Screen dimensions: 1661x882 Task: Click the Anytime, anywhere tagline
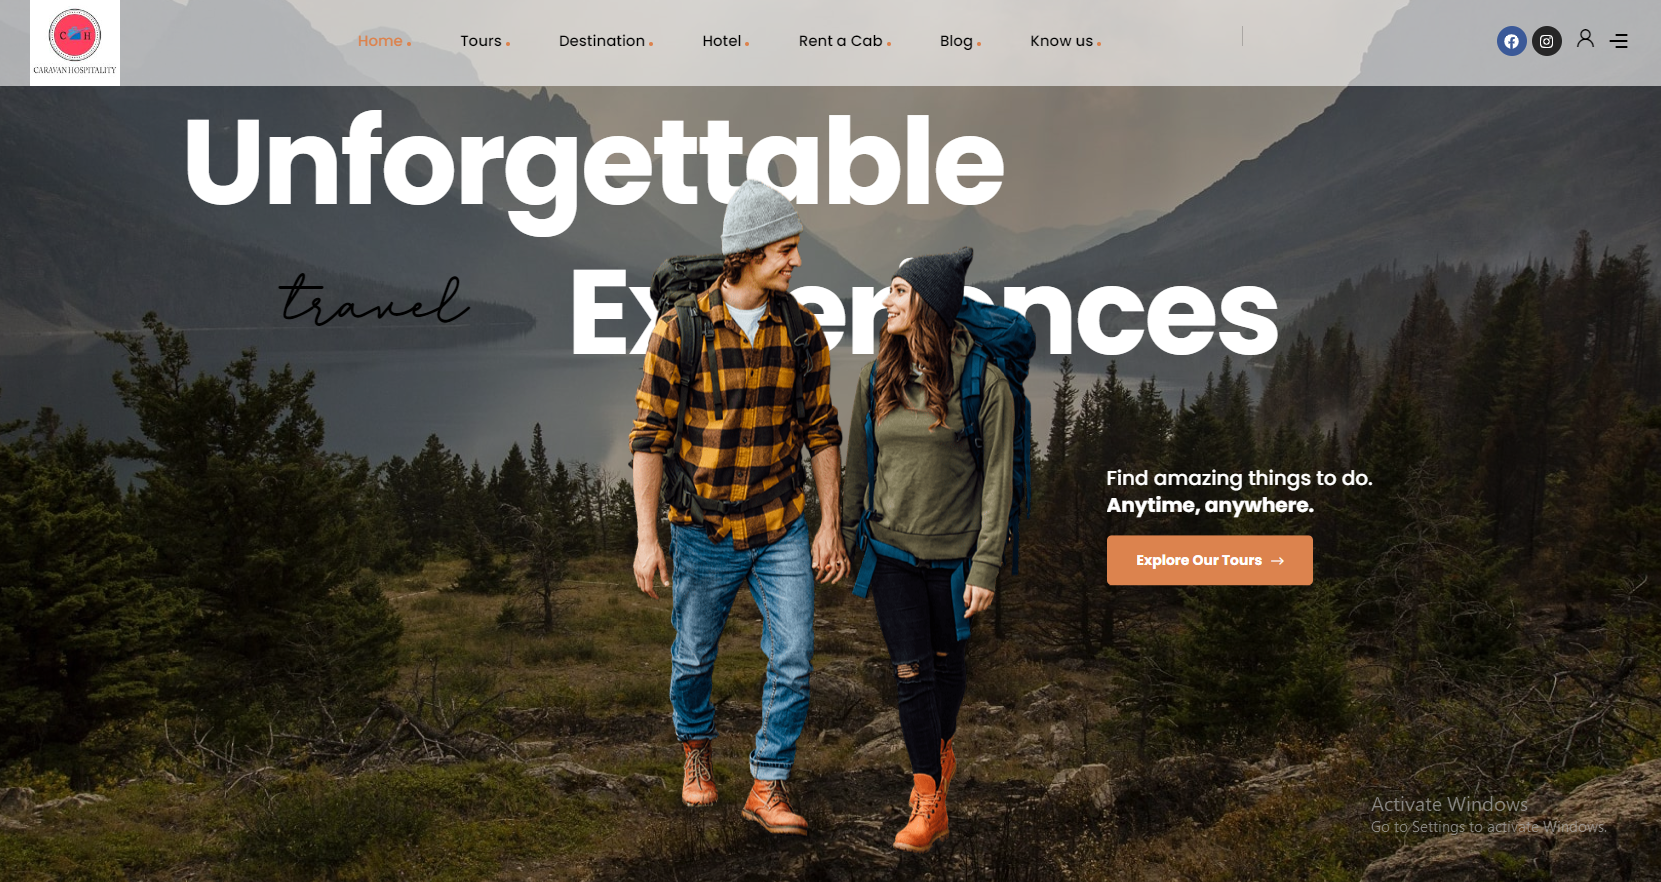pyautogui.click(x=1210, y=505)
